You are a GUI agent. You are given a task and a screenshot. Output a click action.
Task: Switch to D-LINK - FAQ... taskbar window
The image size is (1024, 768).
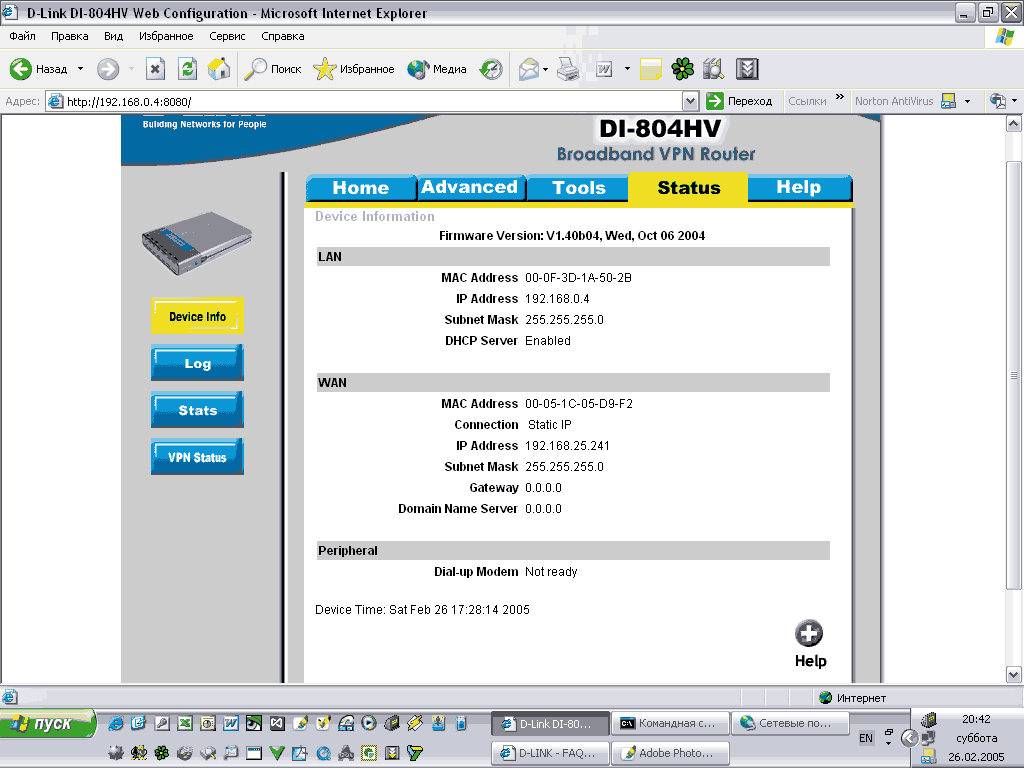(x=550, y=753)
